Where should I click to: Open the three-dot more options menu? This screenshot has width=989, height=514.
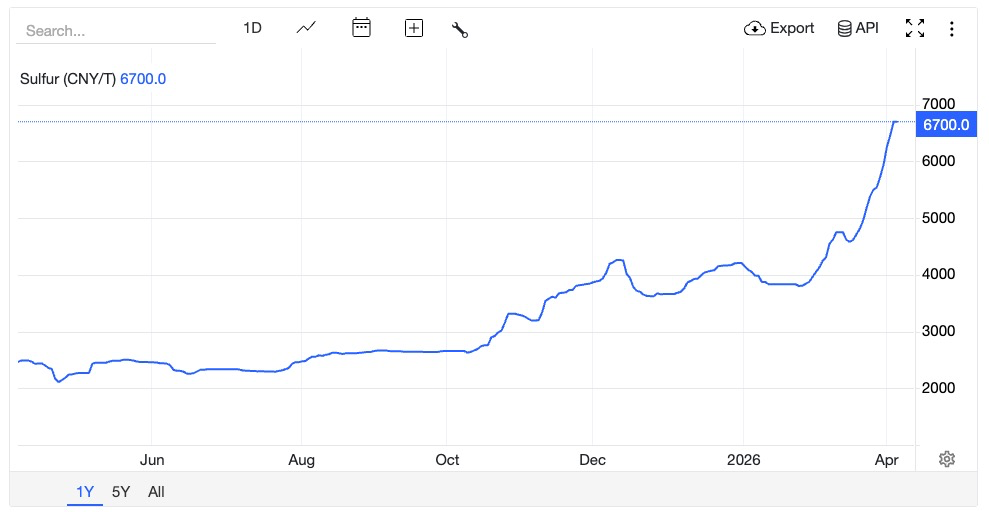point(951,28)
